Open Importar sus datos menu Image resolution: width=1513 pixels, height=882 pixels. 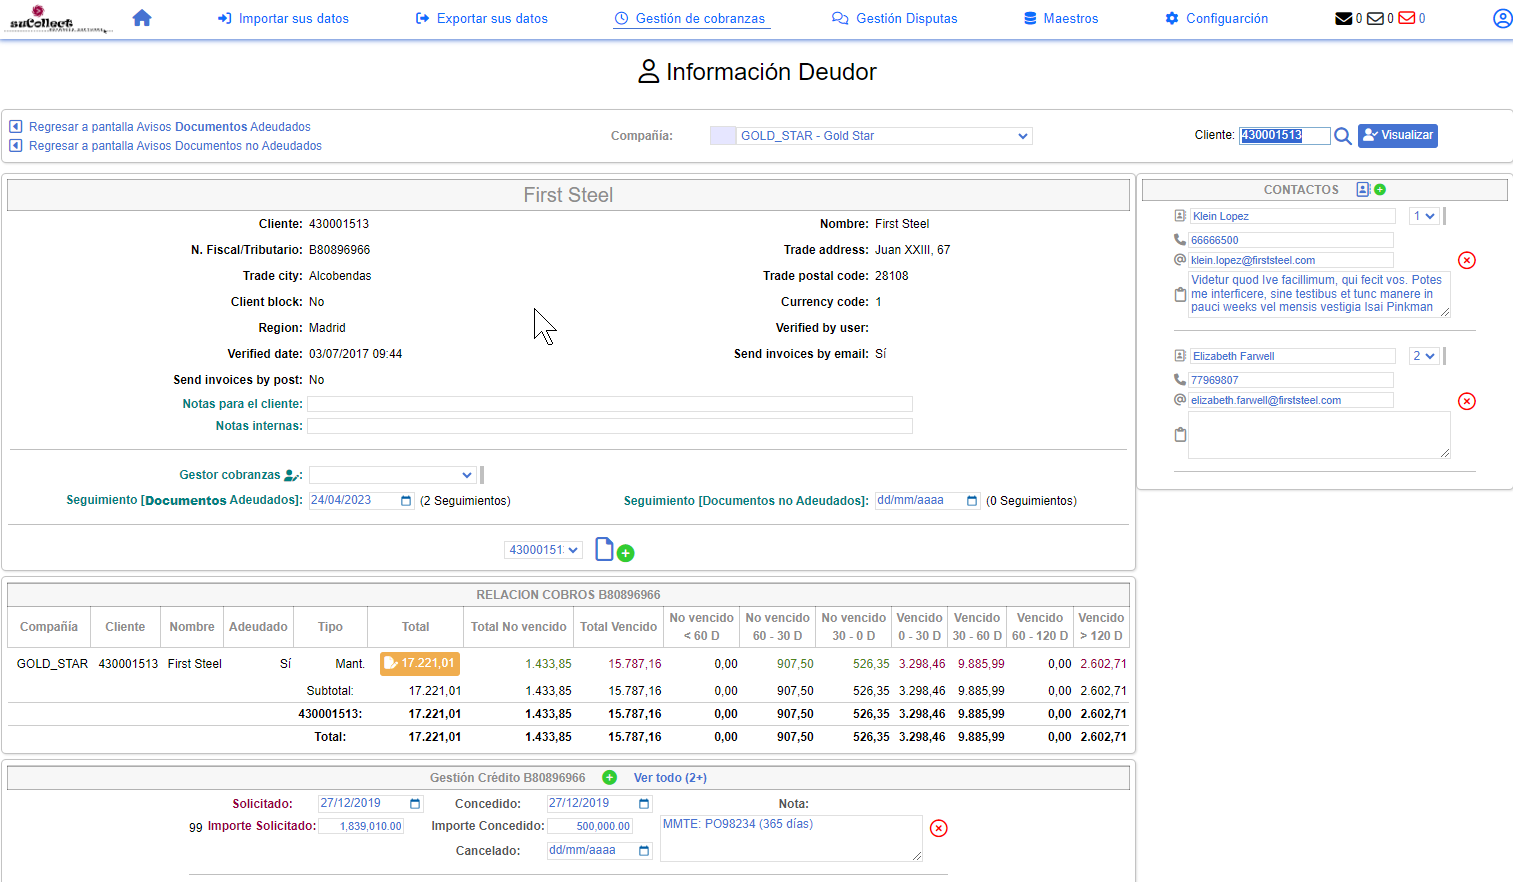click(x=283, y=18)
